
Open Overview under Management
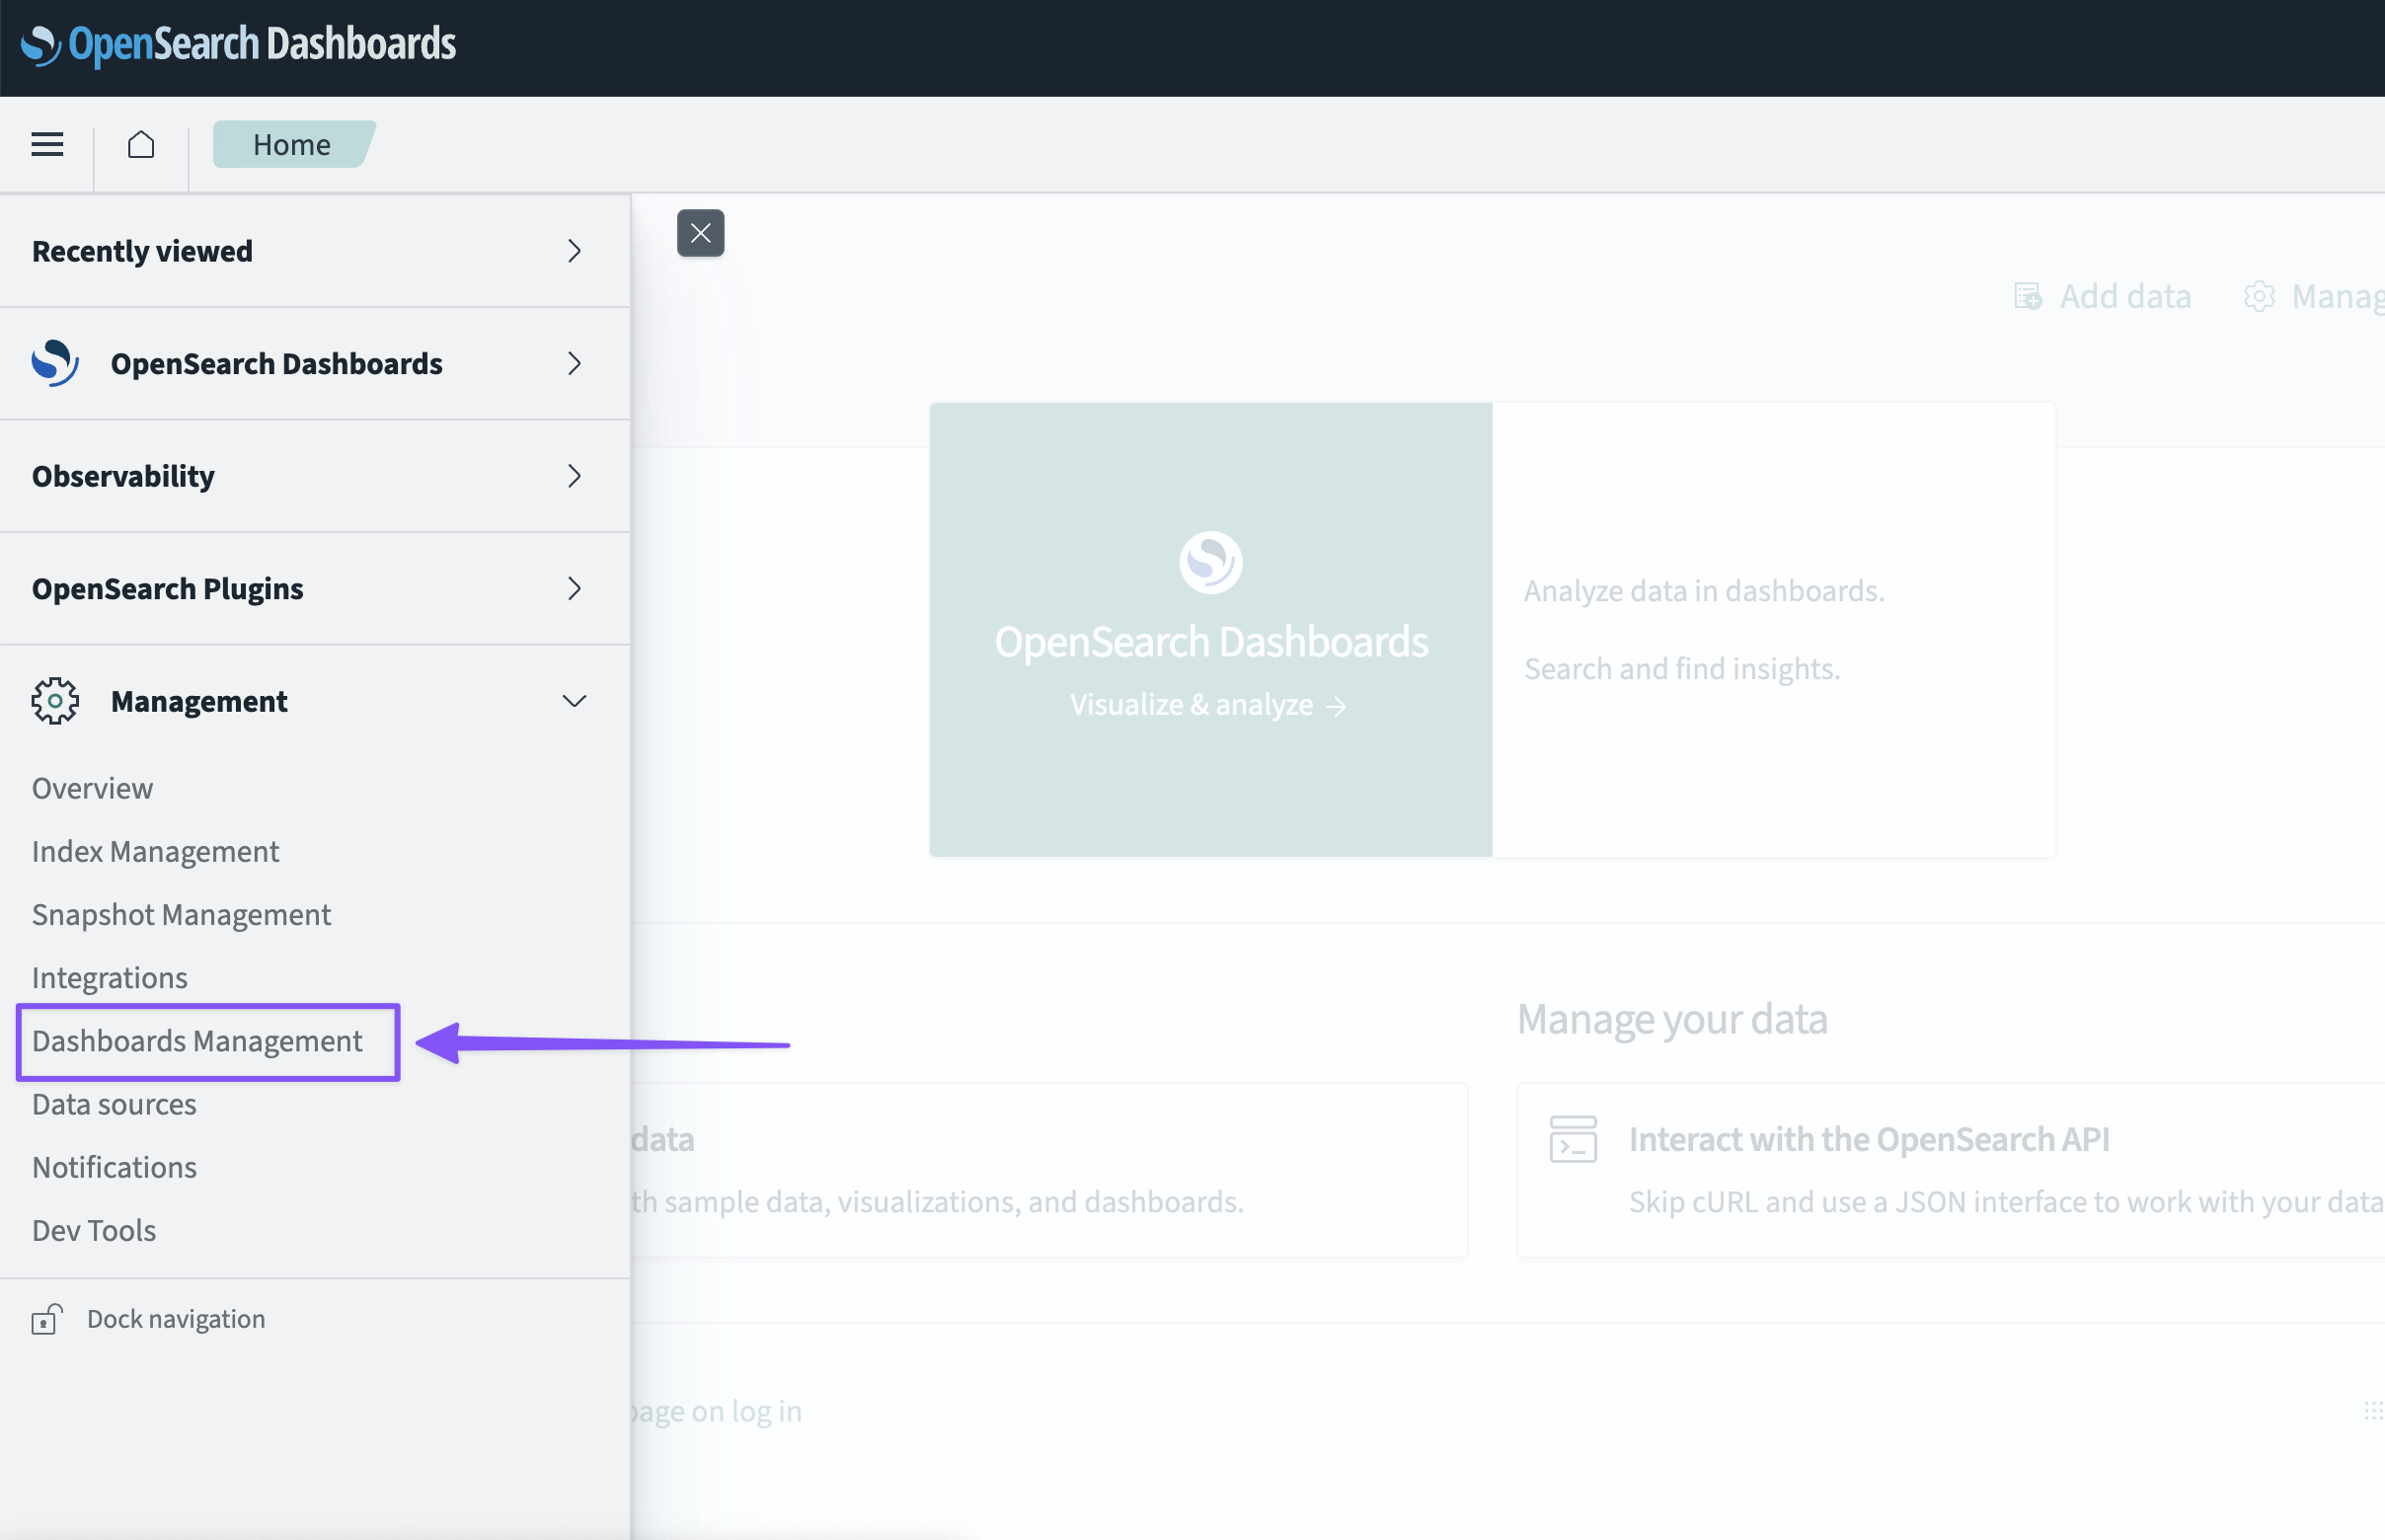pos(92,788)
